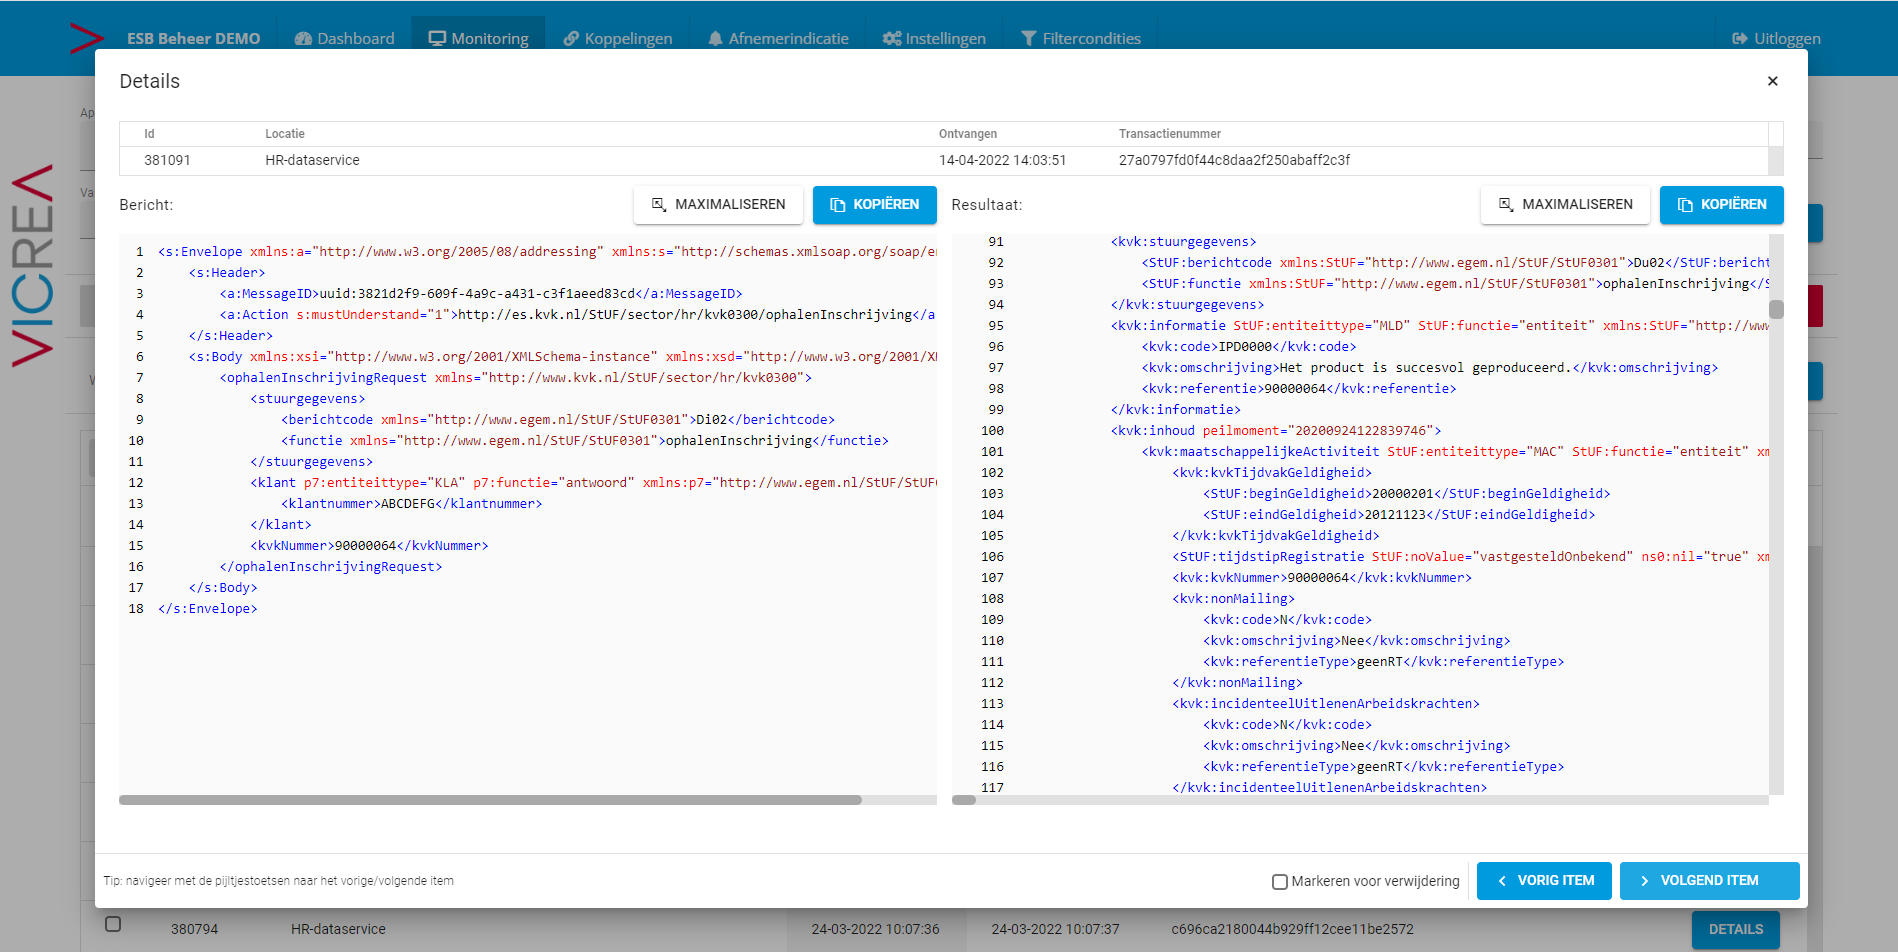
Task: Copy the Resultaat XML content
Action: 1721,204
